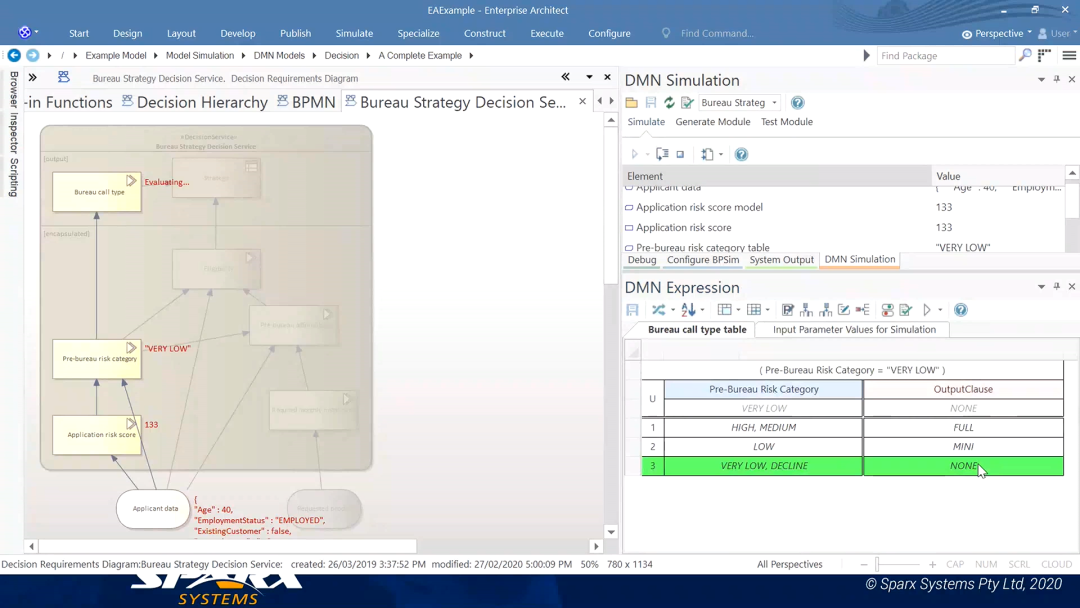Switch to the BPMN diagram tab
Viewport: 1080px width, 608px height.
(x=307, y=102)
